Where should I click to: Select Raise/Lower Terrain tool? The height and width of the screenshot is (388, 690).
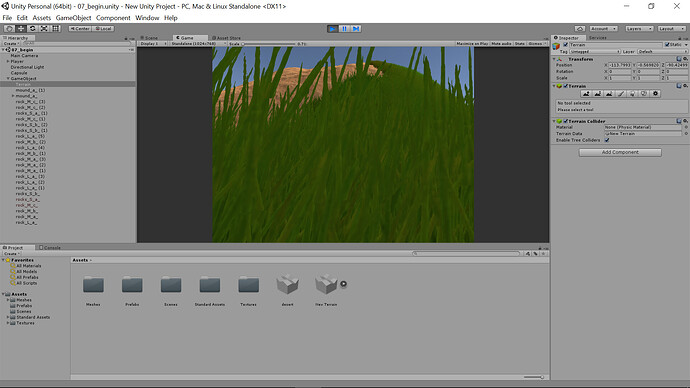click(x=586, y=94)
